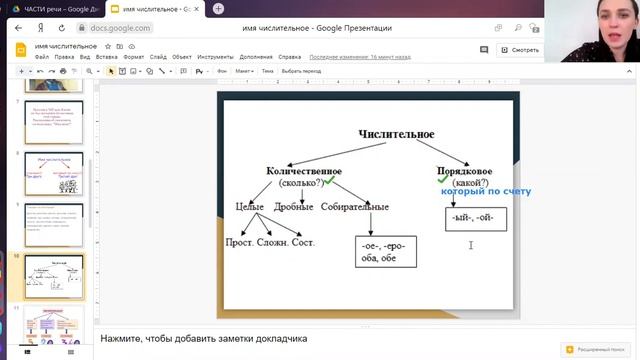Open the Дополнения menu
This screenshot has width=640, height=360.
point(256,57)
